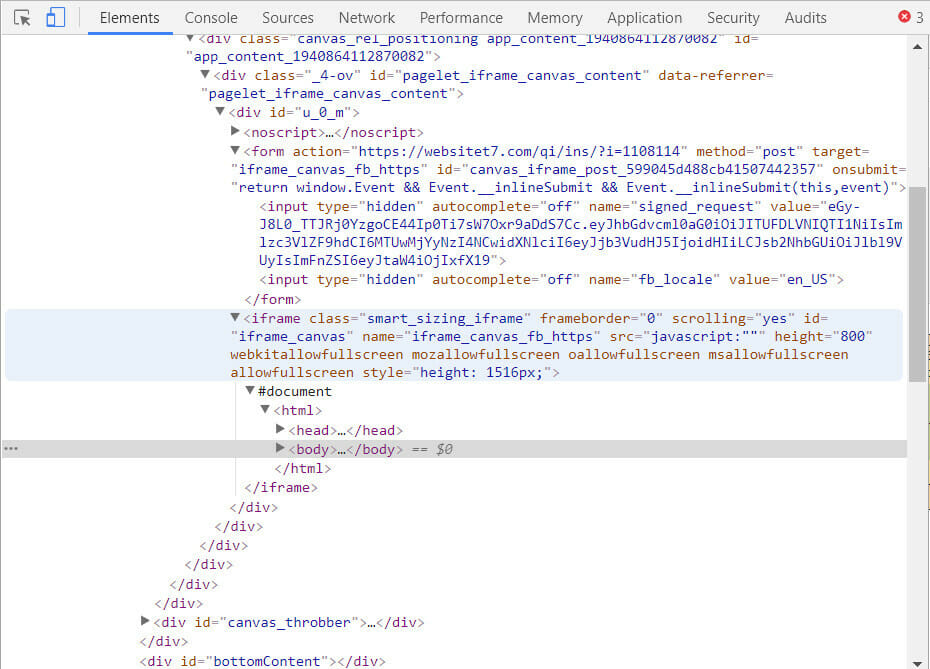
Task: Open the Security tab
Action: coord(732,18)
